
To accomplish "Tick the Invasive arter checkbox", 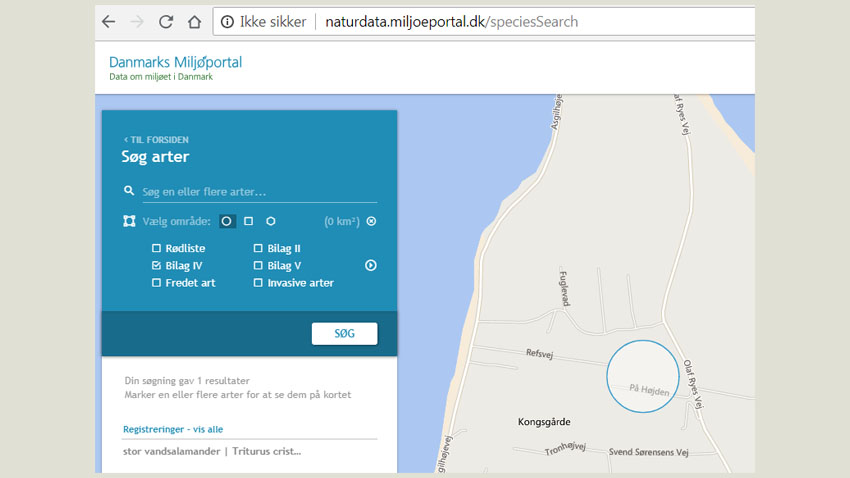I will coord(258,283).
